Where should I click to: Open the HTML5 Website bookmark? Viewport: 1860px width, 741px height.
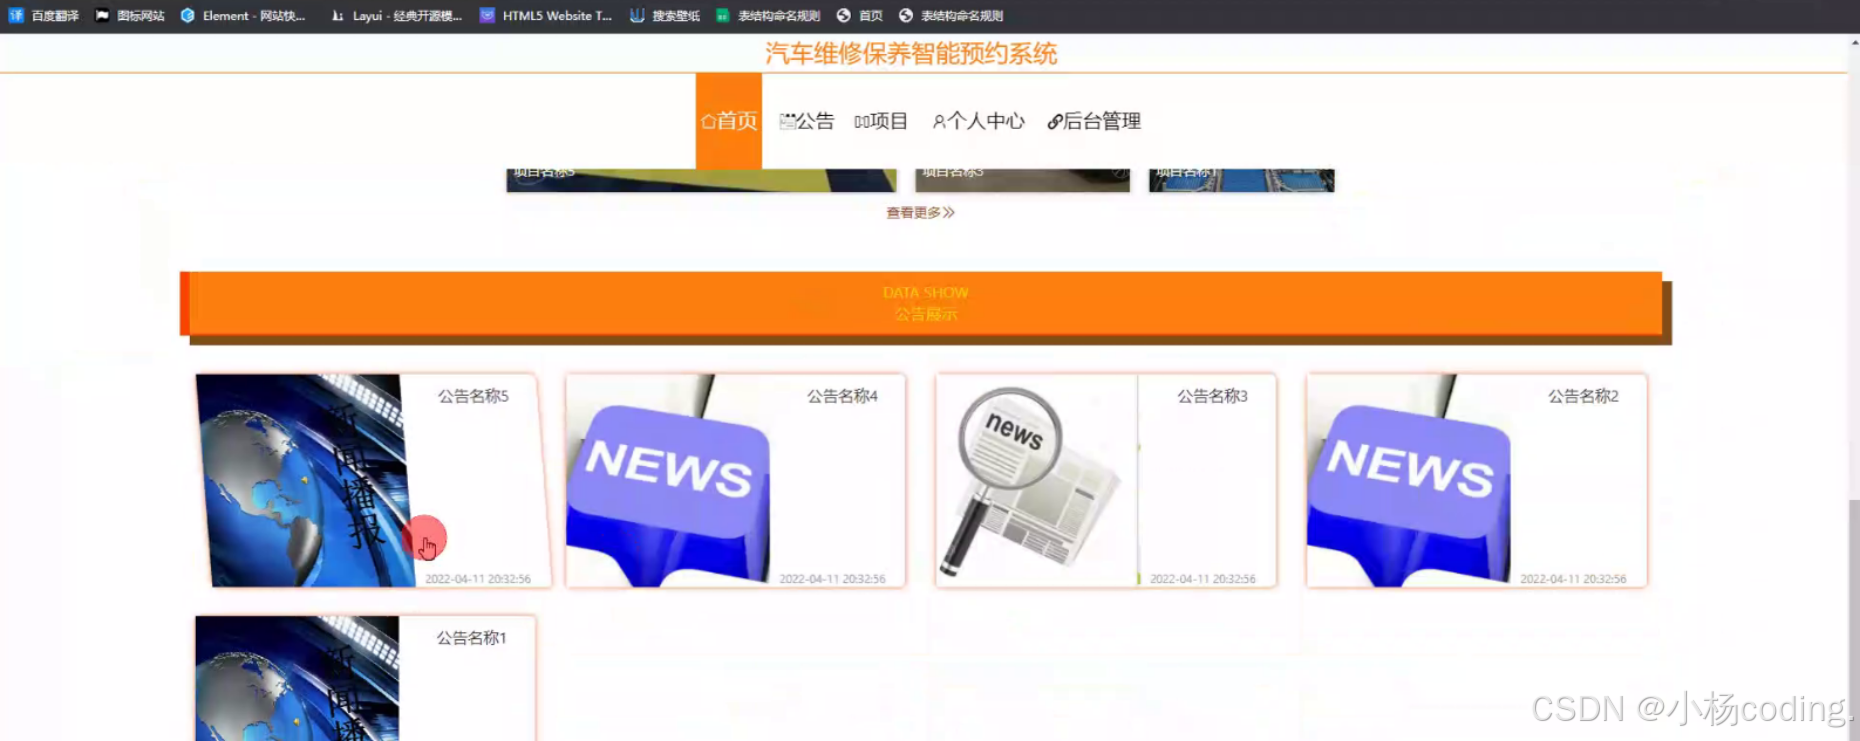click(546, 15)
